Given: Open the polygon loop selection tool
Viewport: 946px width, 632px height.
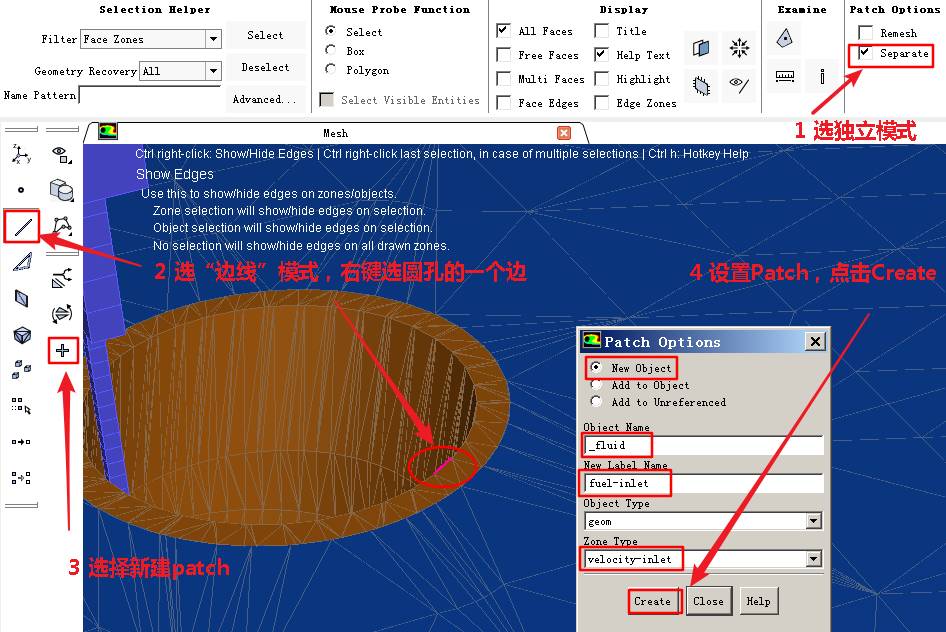Looking at the screenshot, I should (x=62, y=226).
